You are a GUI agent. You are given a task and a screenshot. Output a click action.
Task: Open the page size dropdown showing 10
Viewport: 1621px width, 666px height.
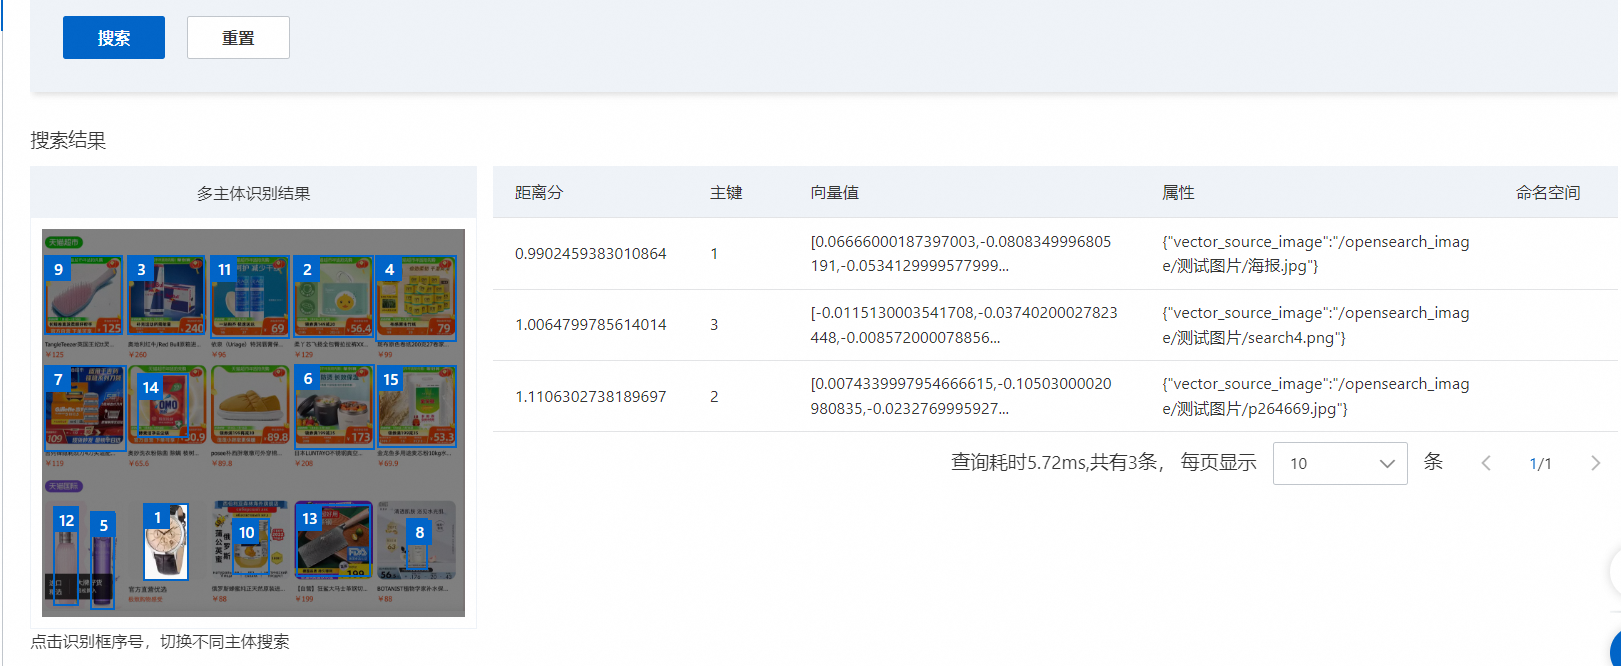[1340, 463]
